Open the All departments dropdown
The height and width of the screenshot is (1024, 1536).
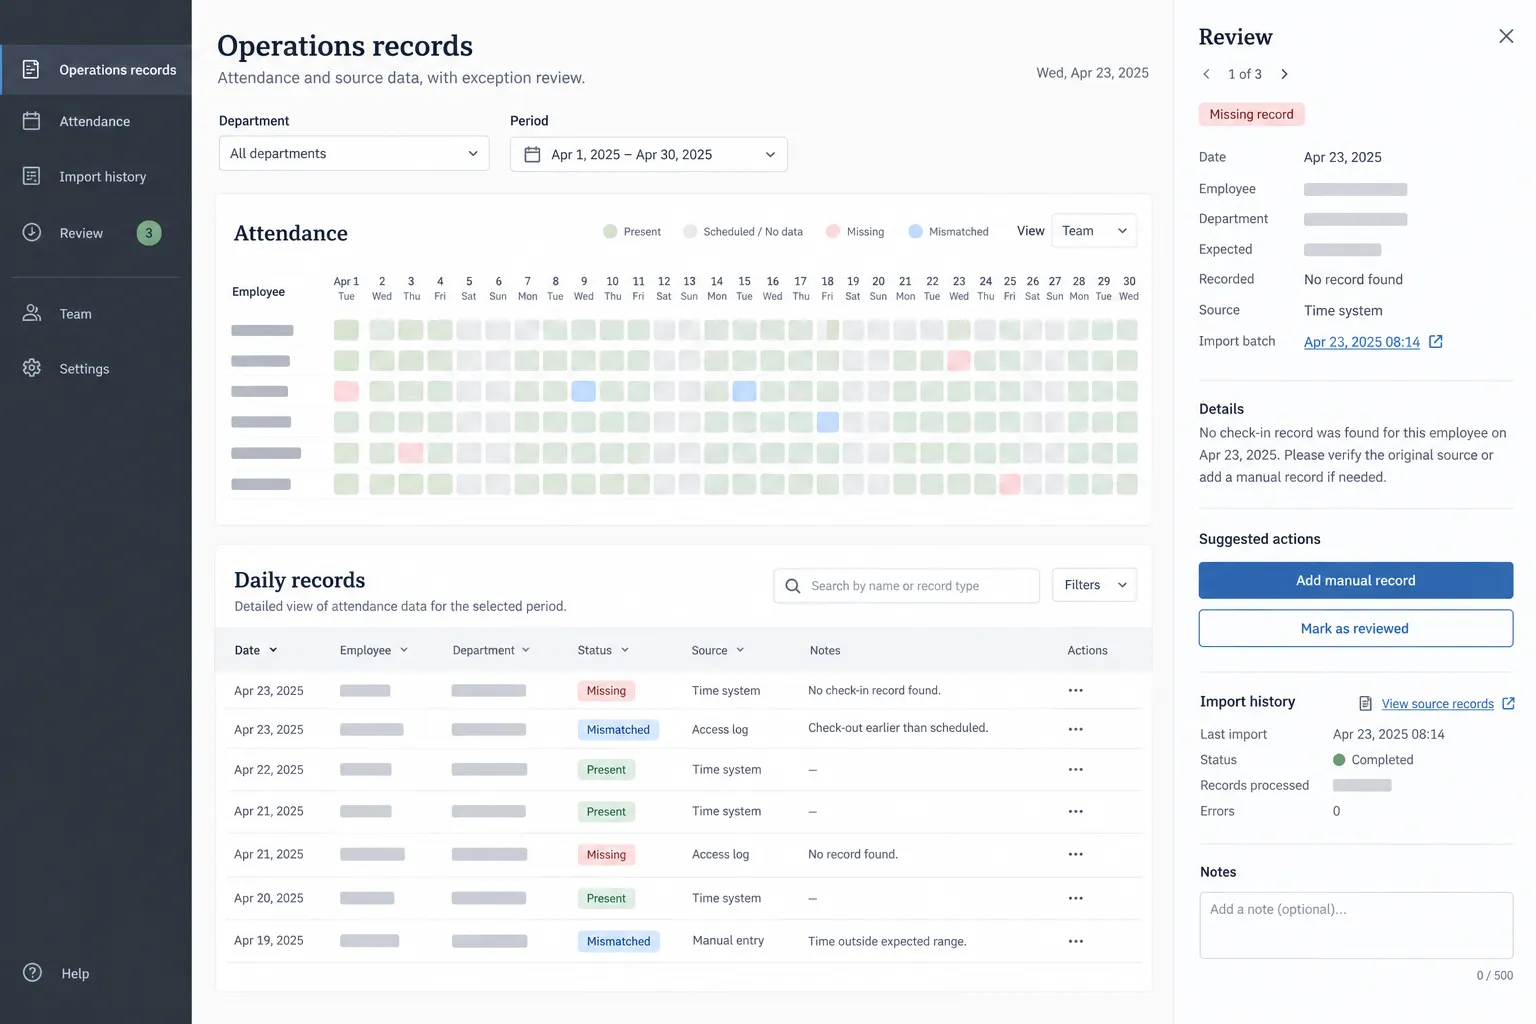(354, 153)
